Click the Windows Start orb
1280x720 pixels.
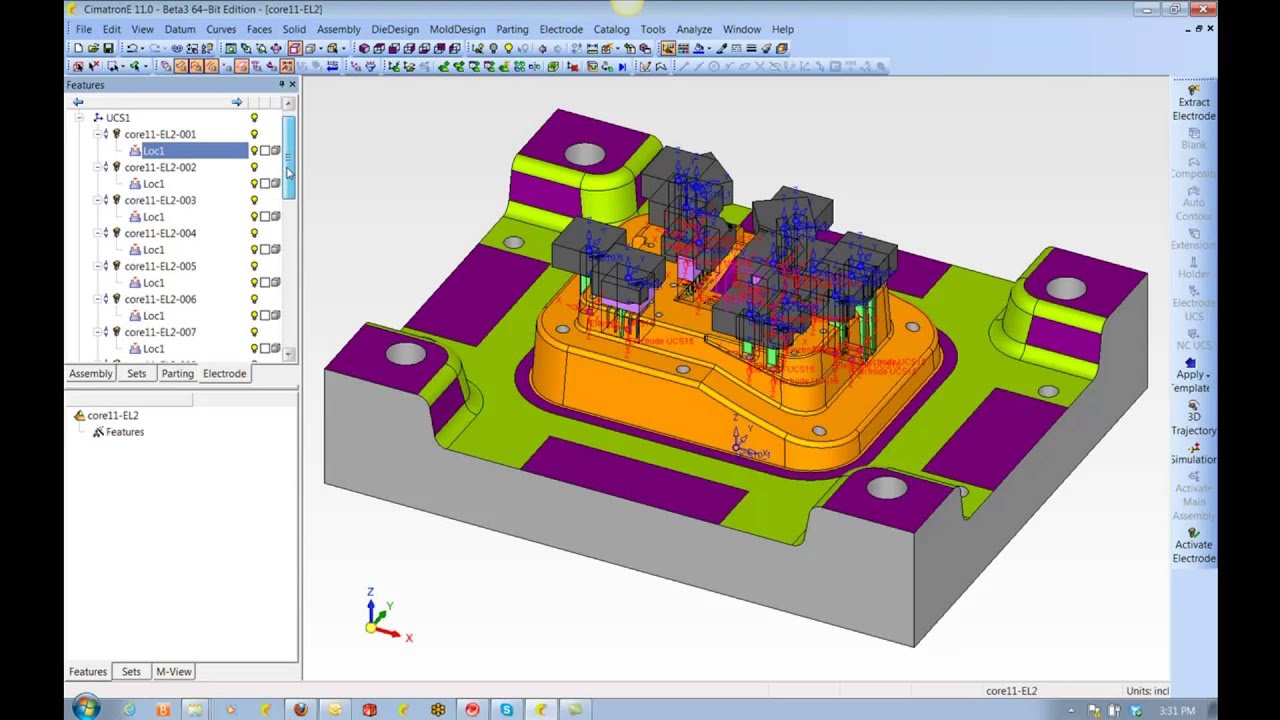[x=86, y=709]
